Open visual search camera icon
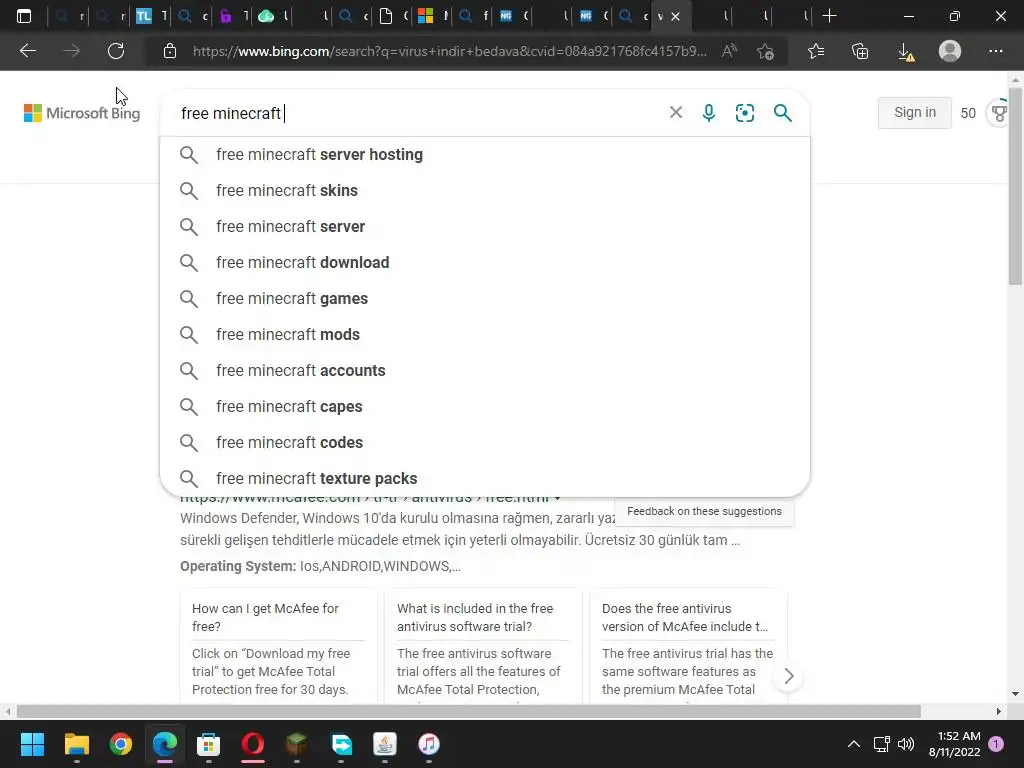Screen dimensions: 1024x768 (x=745, y=113)
